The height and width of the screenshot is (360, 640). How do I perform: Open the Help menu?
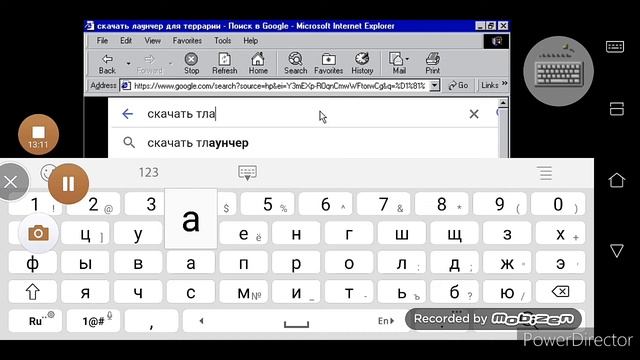tap(250, 41)
